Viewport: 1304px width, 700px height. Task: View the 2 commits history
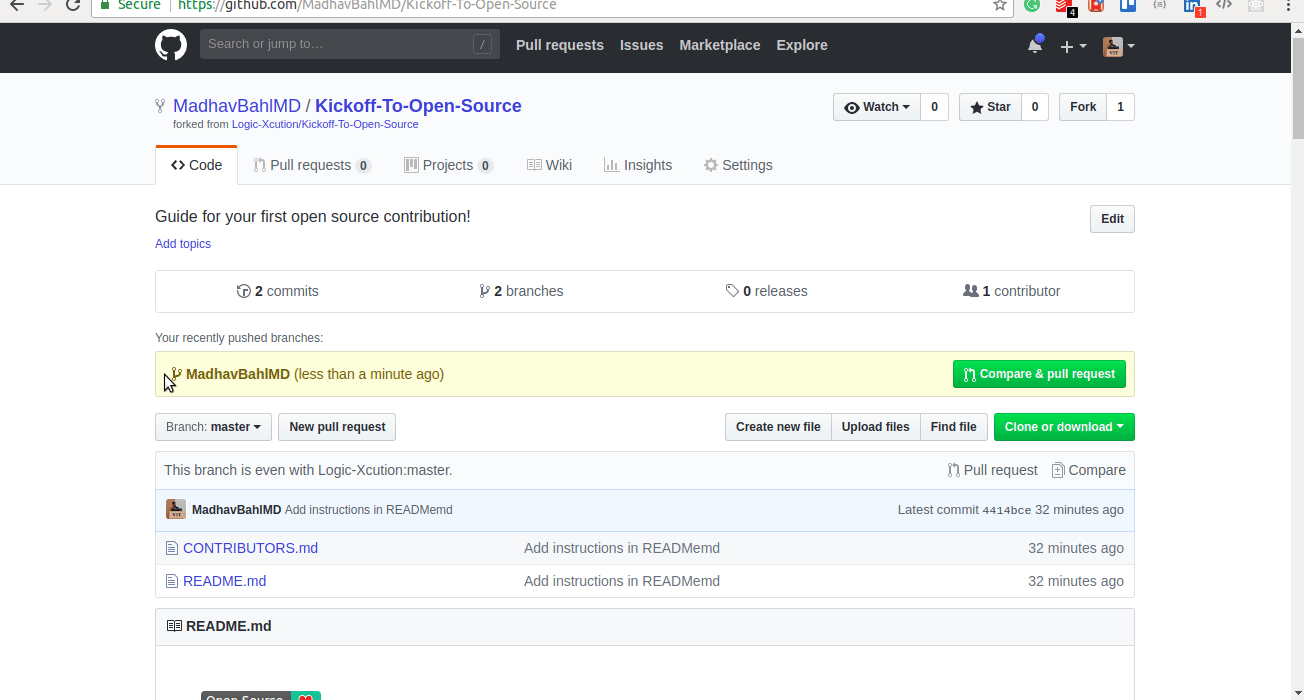tap(278, 291)
